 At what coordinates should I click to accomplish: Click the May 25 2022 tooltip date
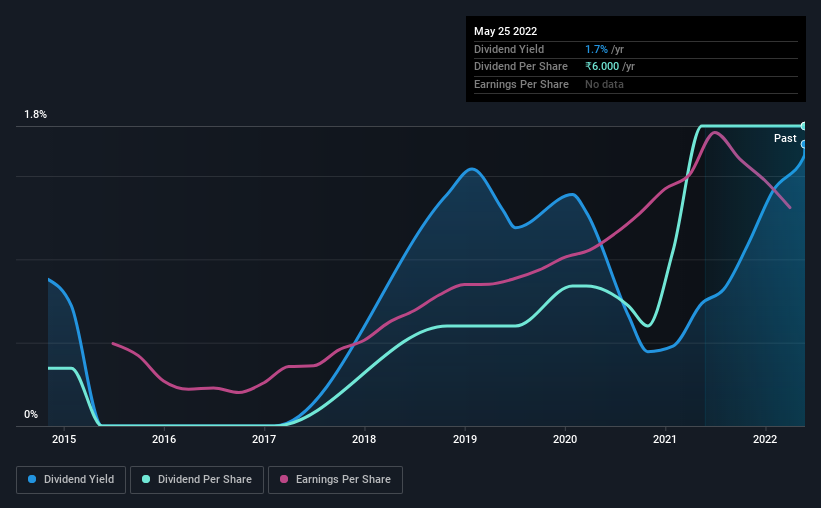tap(505, 31)
